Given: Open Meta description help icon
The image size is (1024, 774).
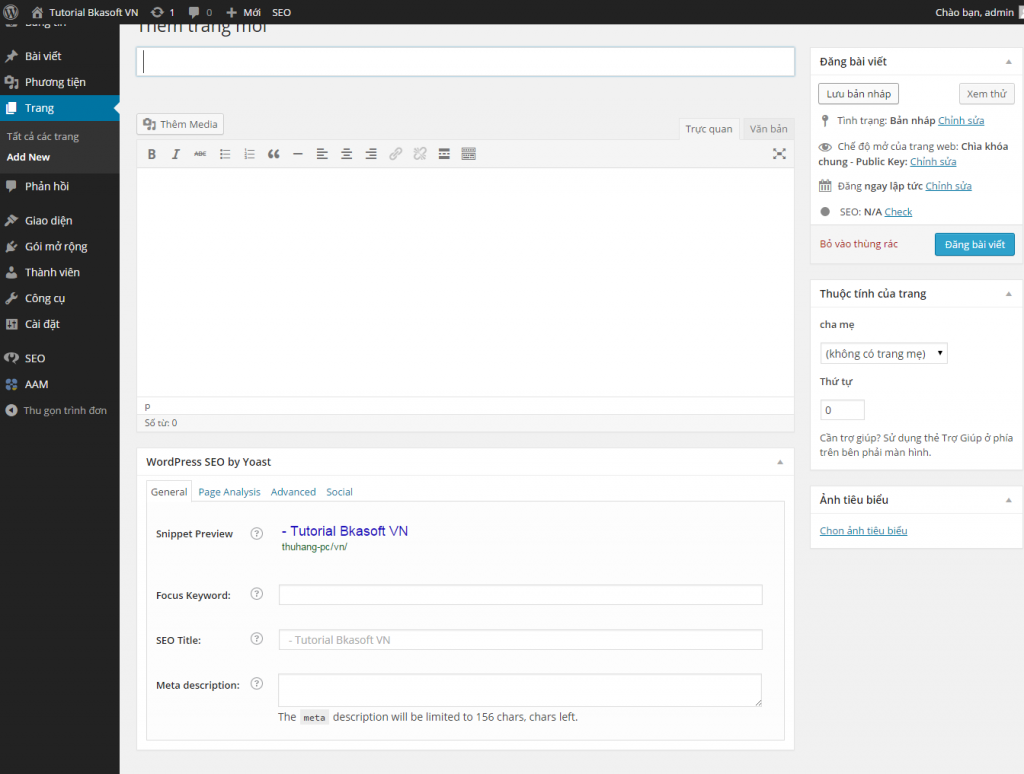Looking at the screenshot, I should (257, 684).
